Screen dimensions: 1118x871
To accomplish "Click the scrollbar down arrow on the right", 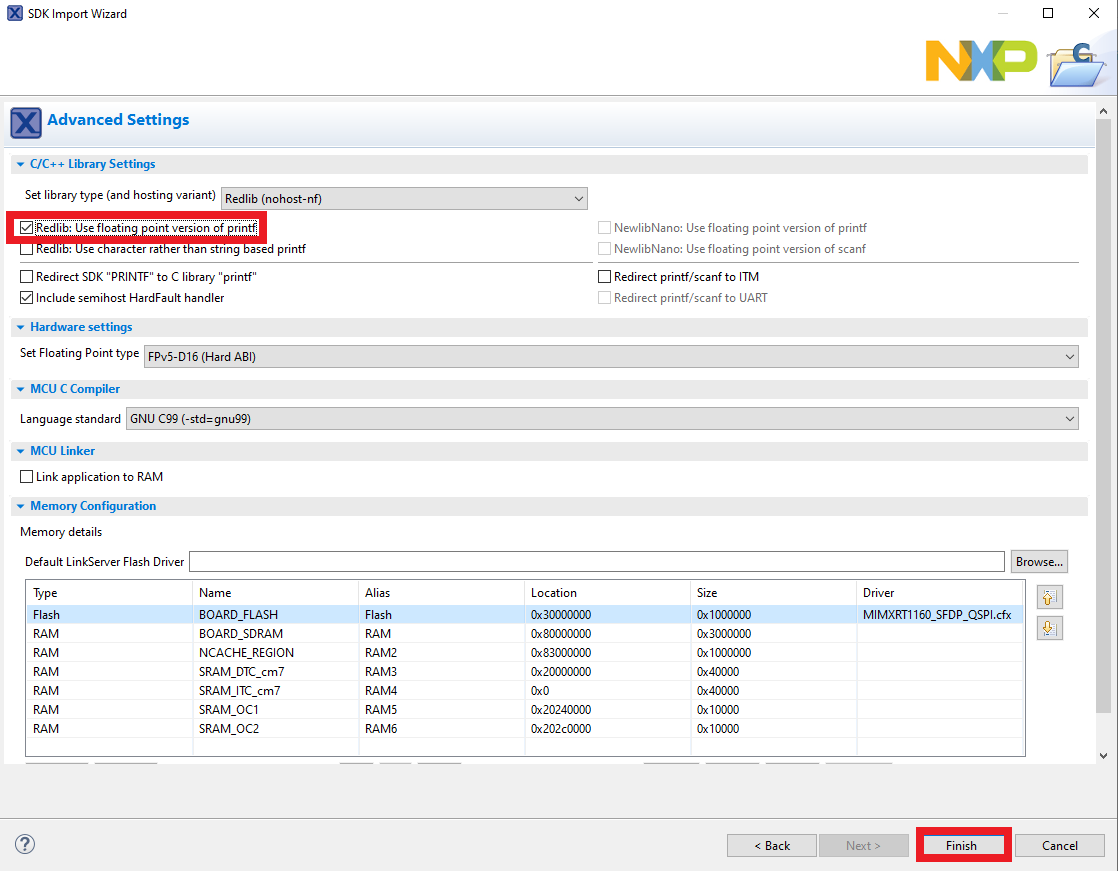I will tap(1104, 755).
